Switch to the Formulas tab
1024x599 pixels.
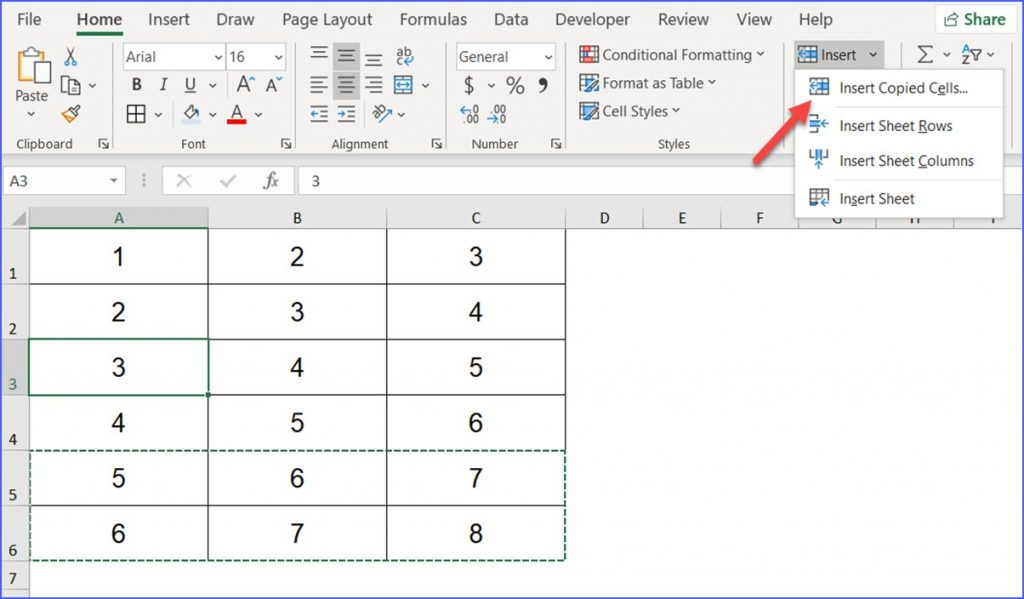[x=433, y=20]
